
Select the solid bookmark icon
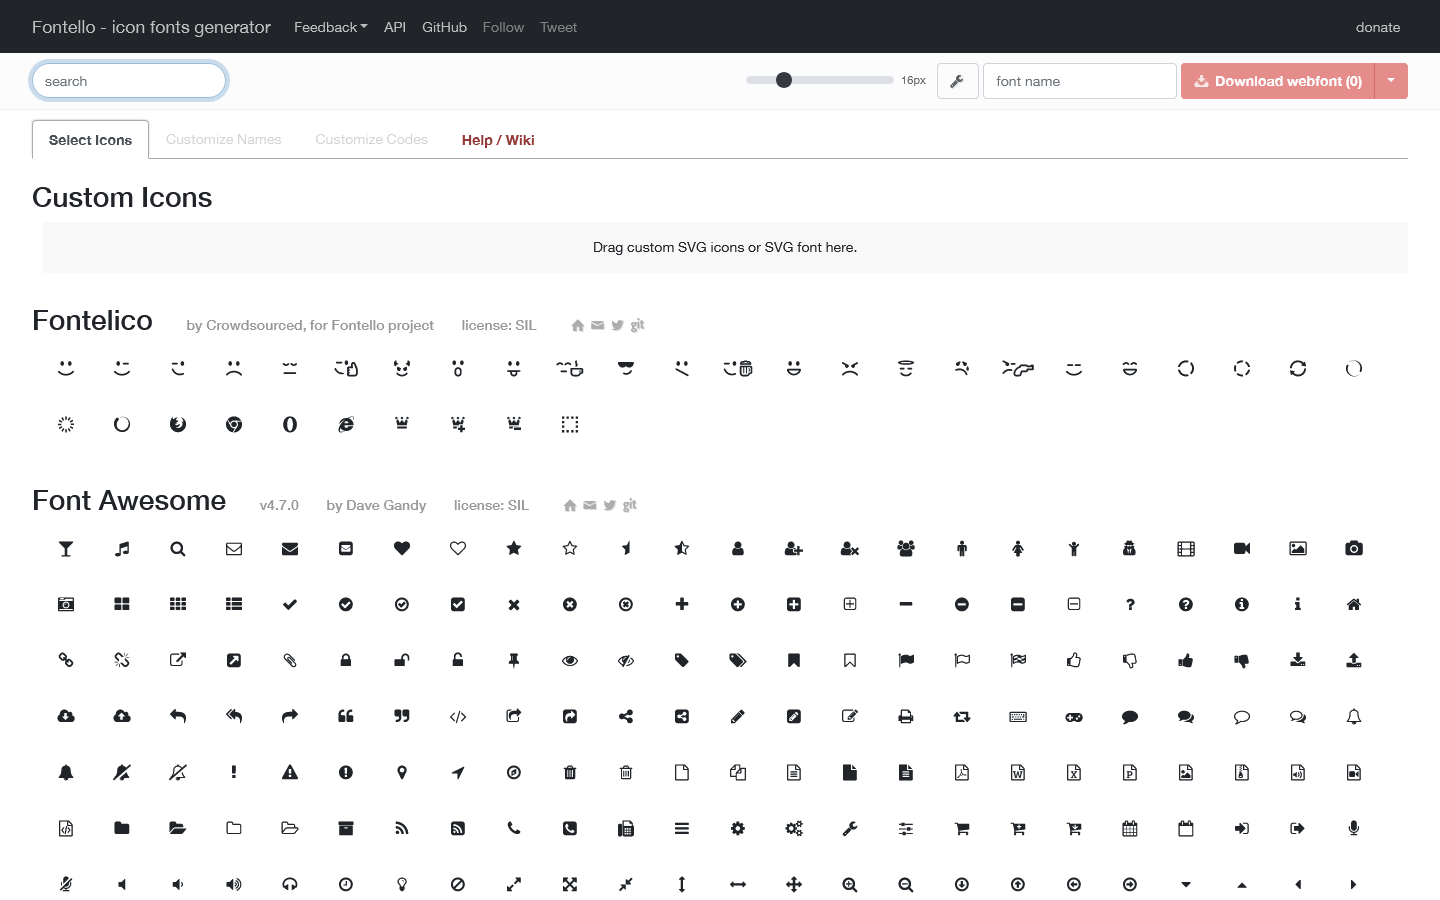(x=794, y=660)
